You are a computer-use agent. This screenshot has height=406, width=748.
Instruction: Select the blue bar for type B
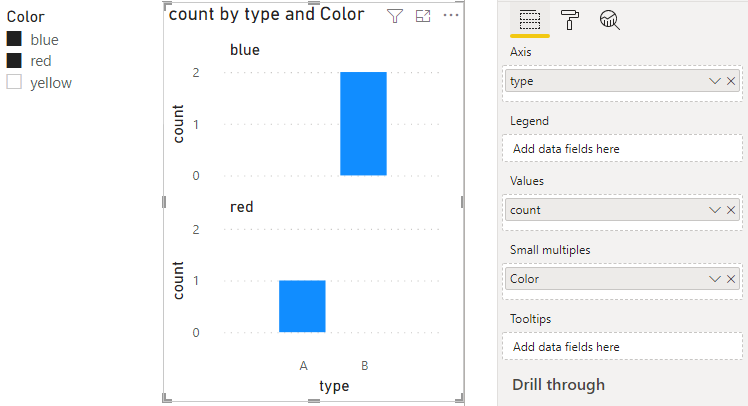[363, 124]
